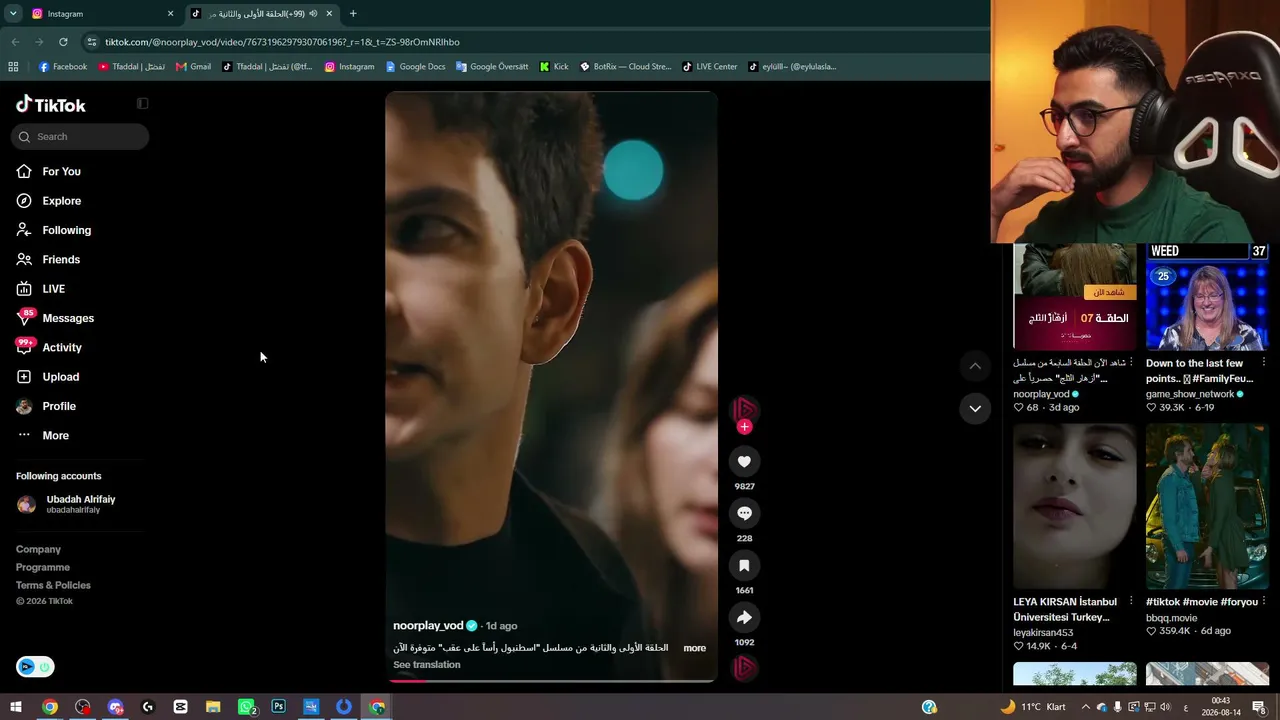
Task: Expand the tab search dropdown
Action: pyautogui.click(x=13, y=14)
